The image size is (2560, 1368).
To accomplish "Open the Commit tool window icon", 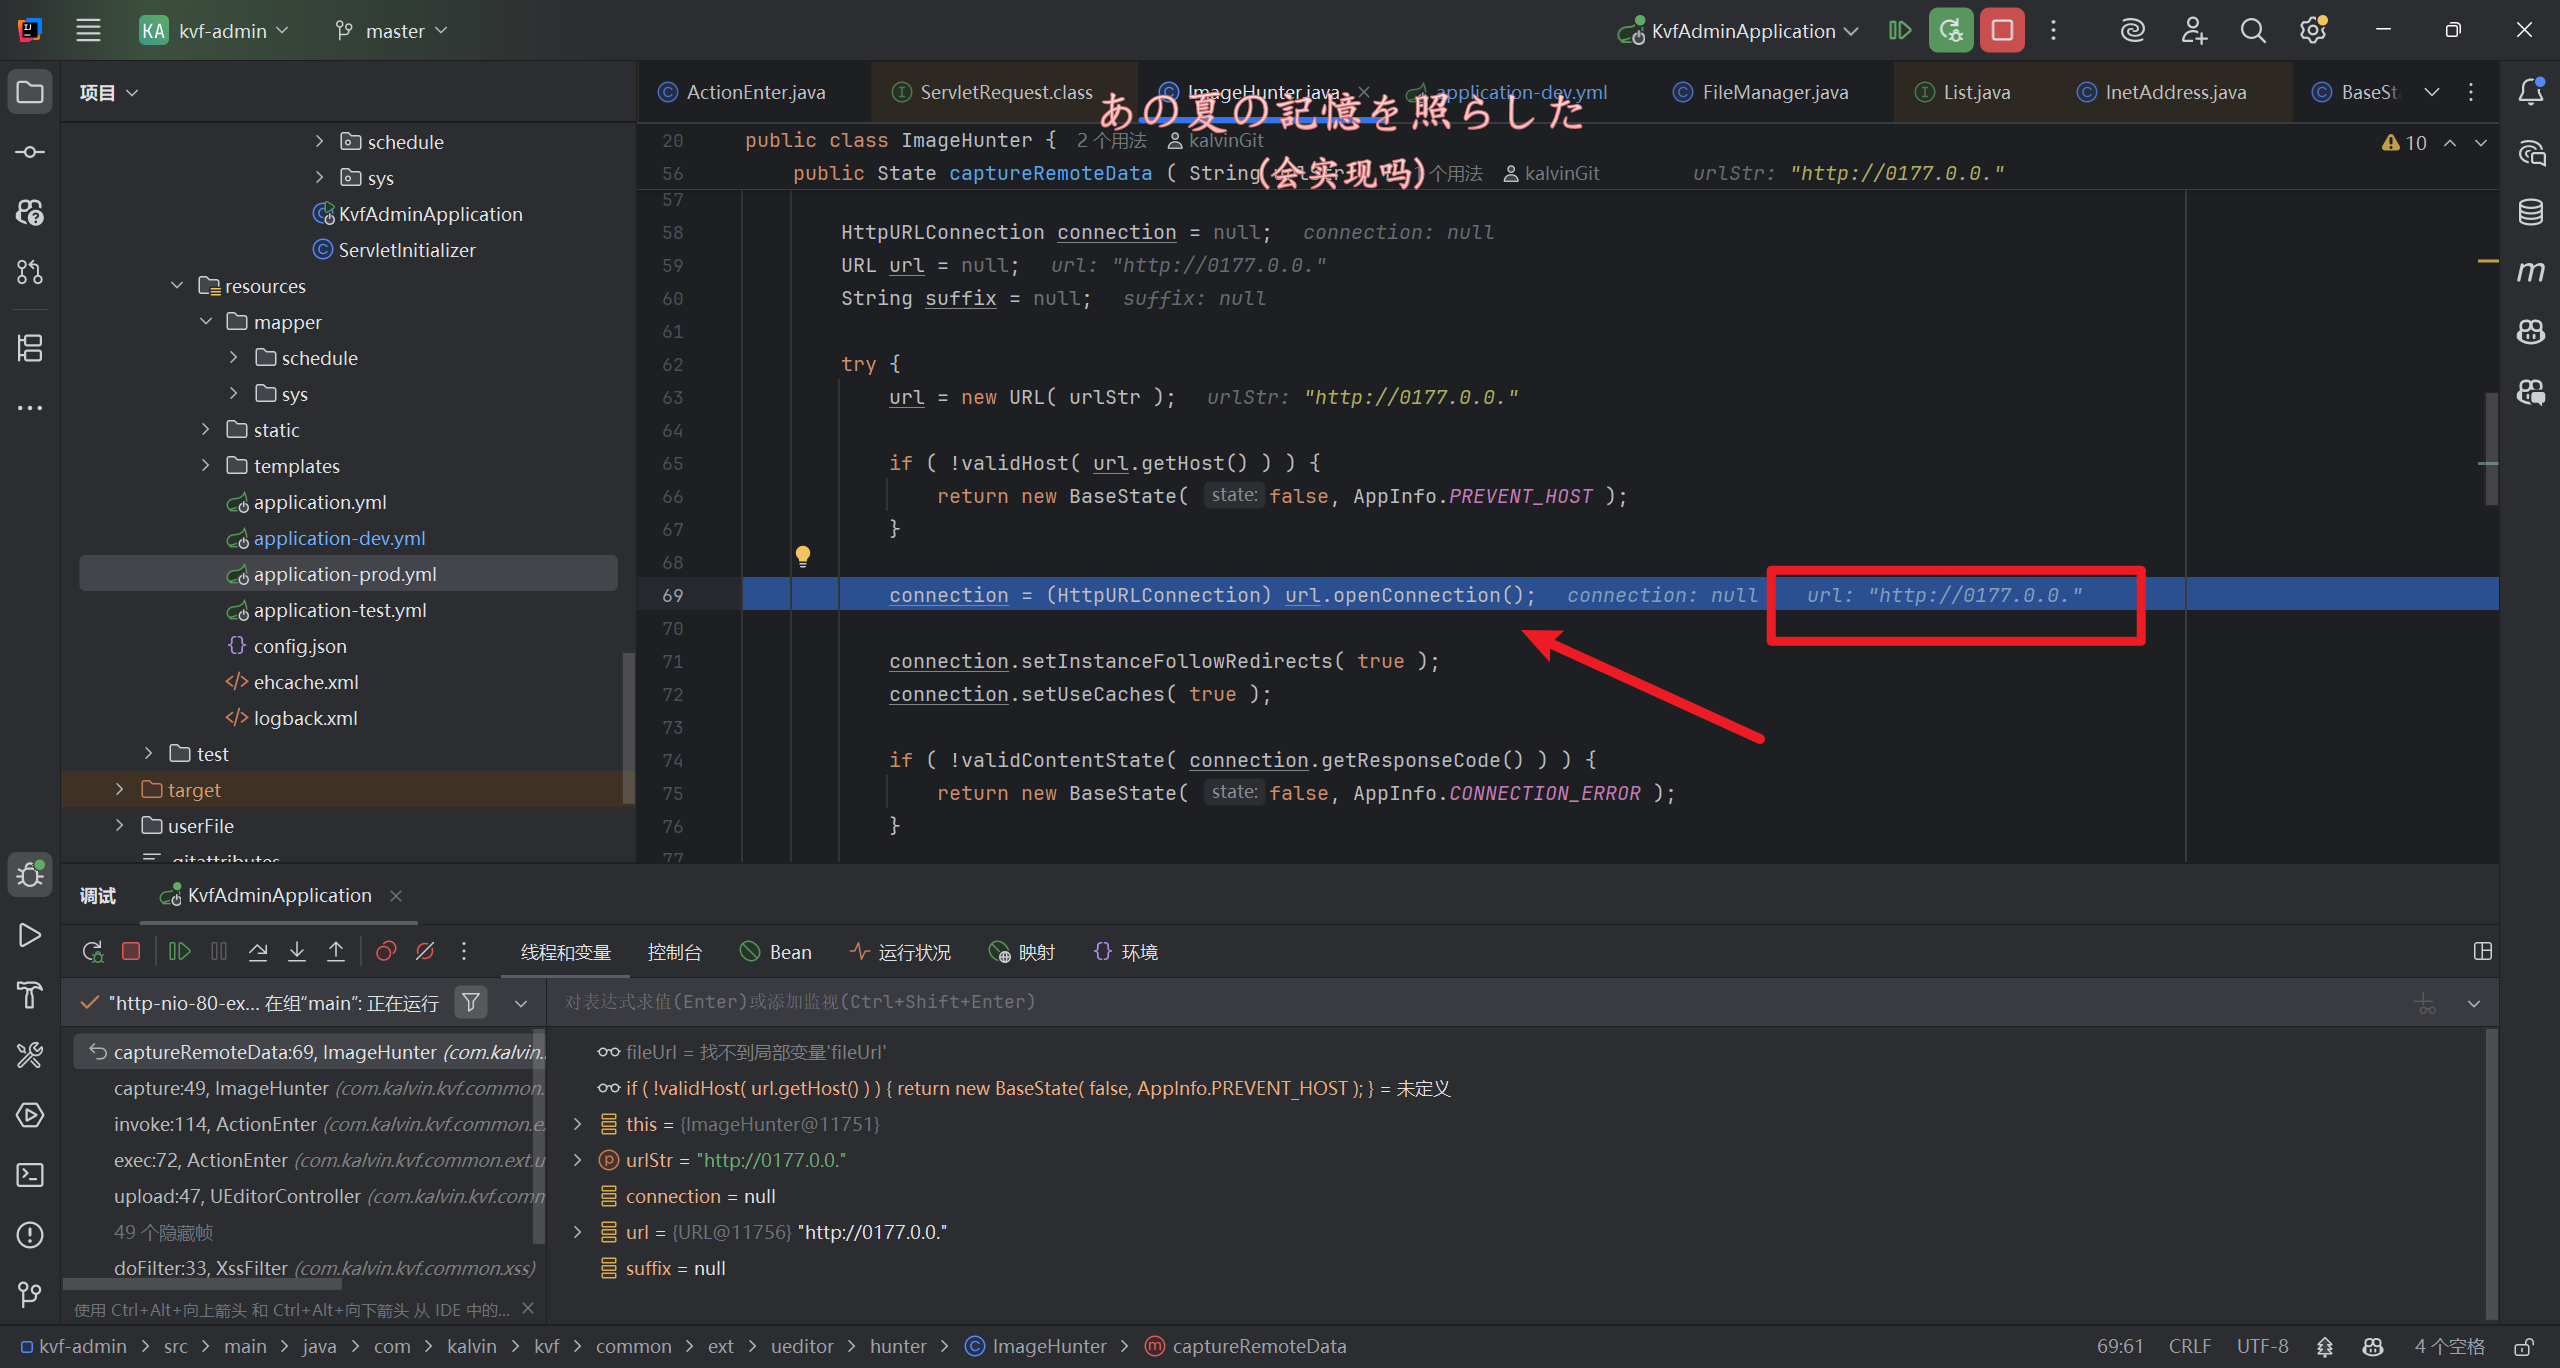I will tap(30, 152).
